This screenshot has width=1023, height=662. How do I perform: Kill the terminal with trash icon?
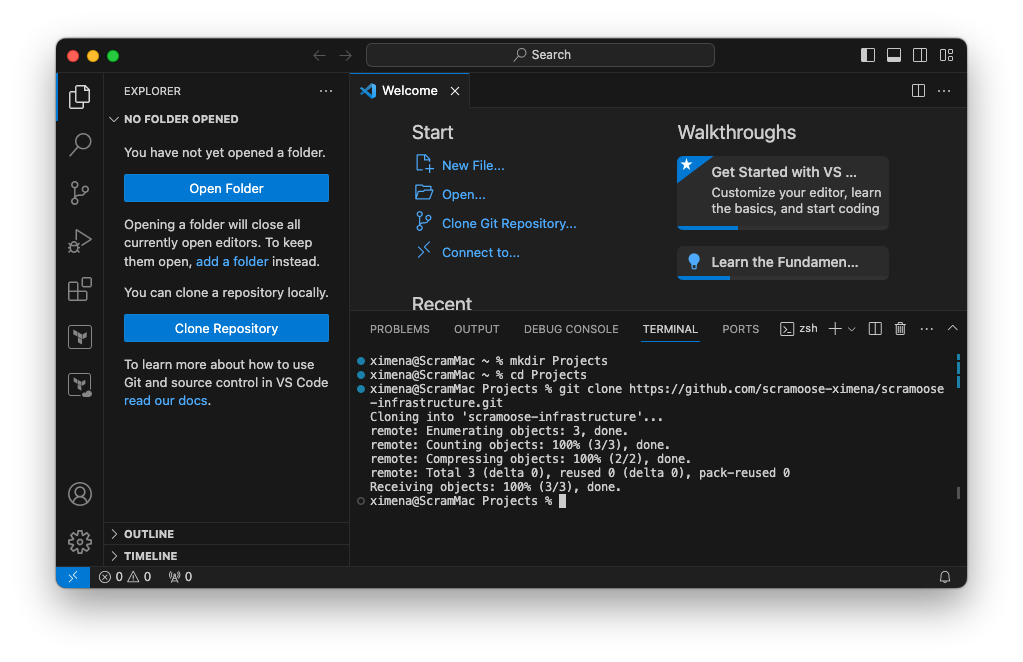[x=900, y=329]
